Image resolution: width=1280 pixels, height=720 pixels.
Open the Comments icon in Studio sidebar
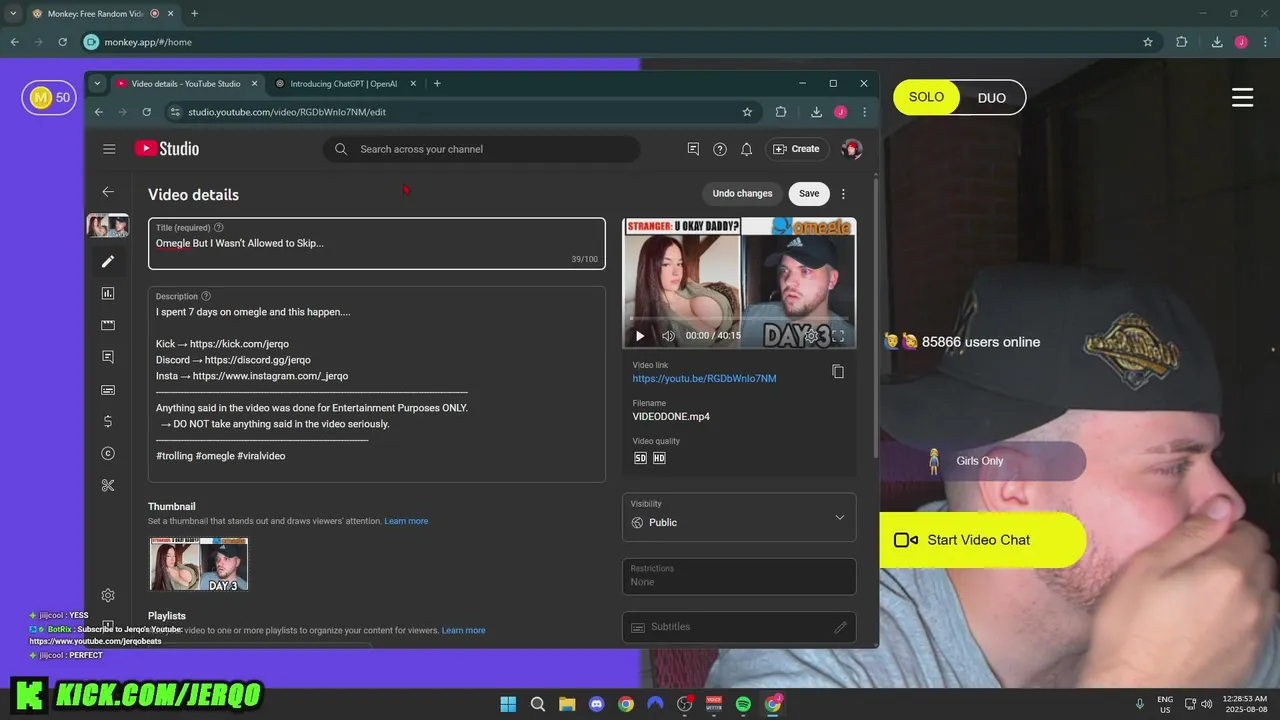[108, 357]
